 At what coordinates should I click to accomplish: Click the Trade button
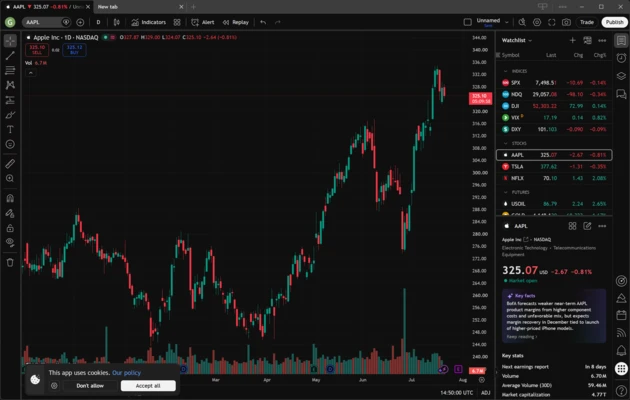coord(587,22)
